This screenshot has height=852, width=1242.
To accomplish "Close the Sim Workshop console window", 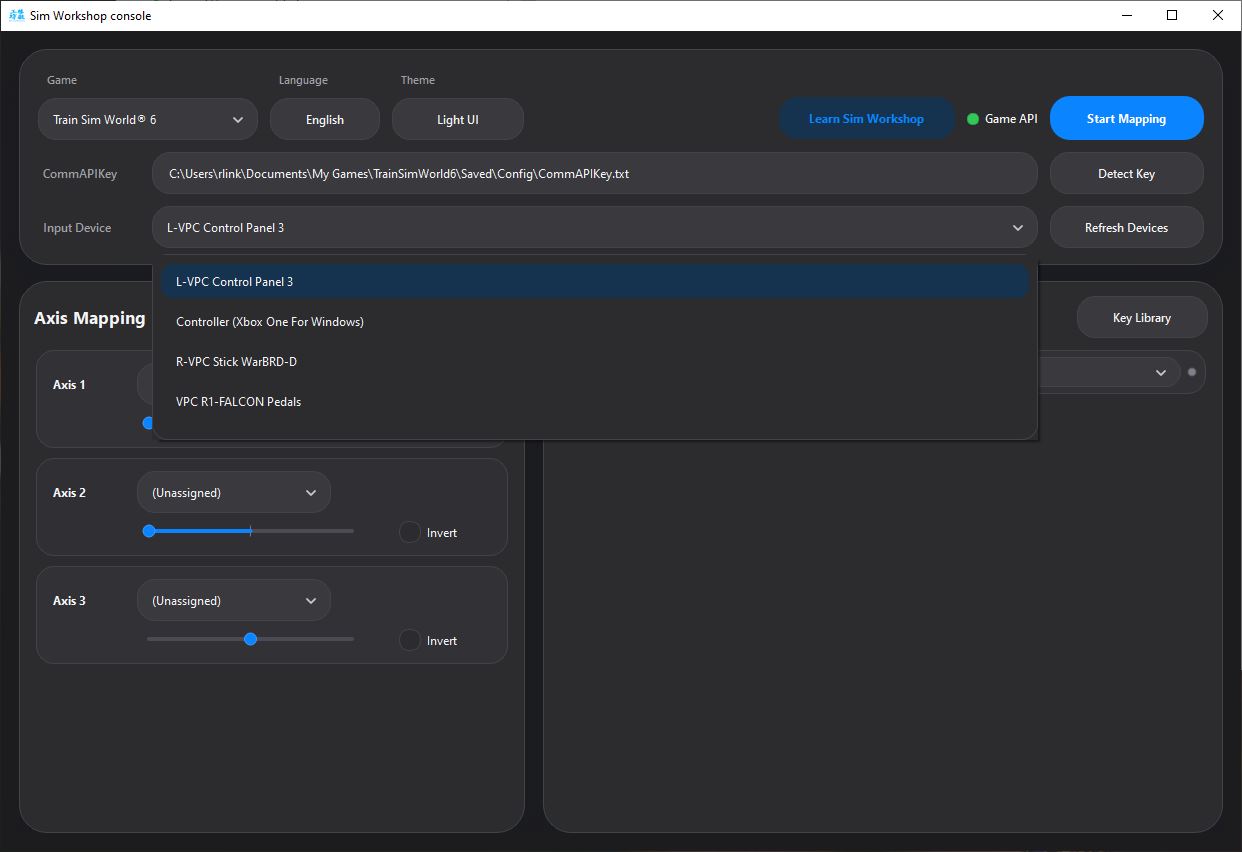I will click(x=1217, y=15).
